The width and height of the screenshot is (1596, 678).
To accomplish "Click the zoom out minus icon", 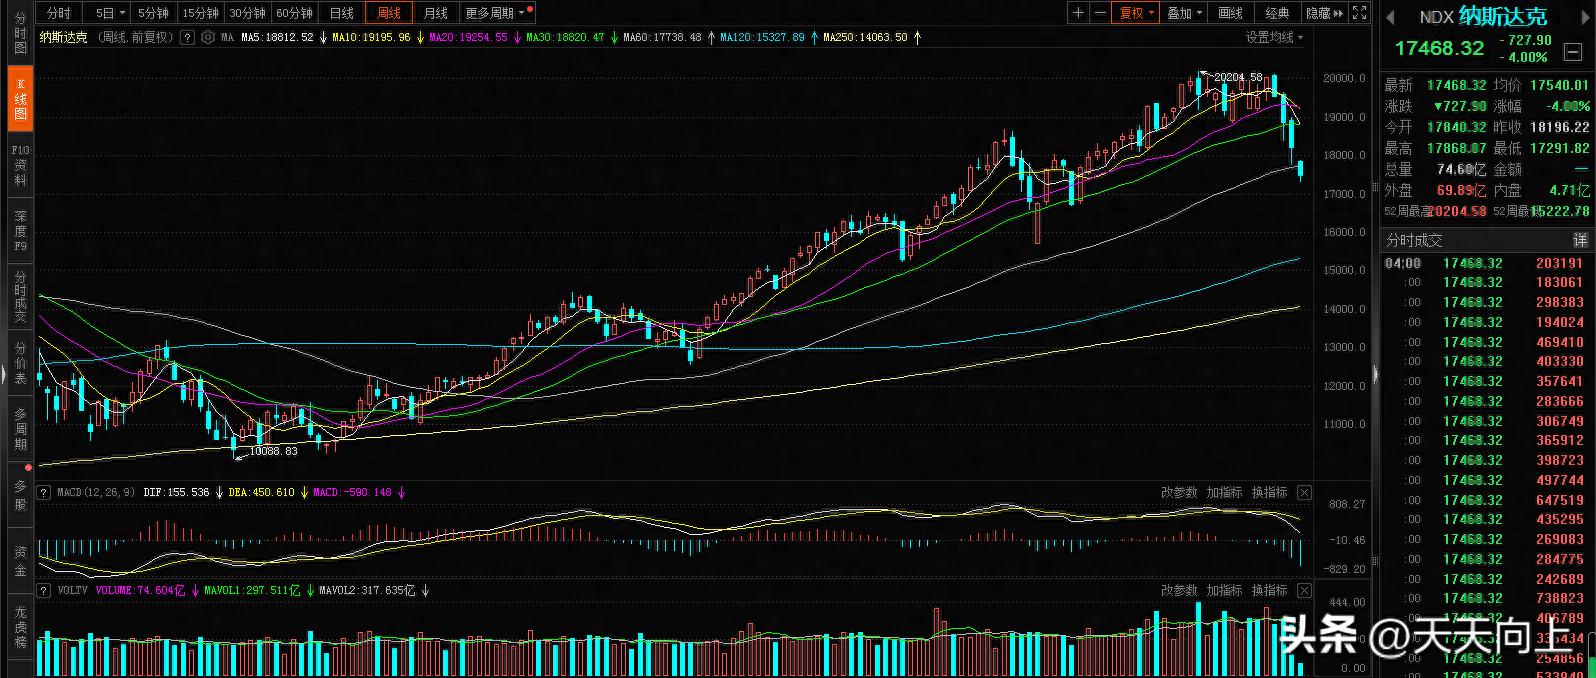I will click(x=1100, y=13).
